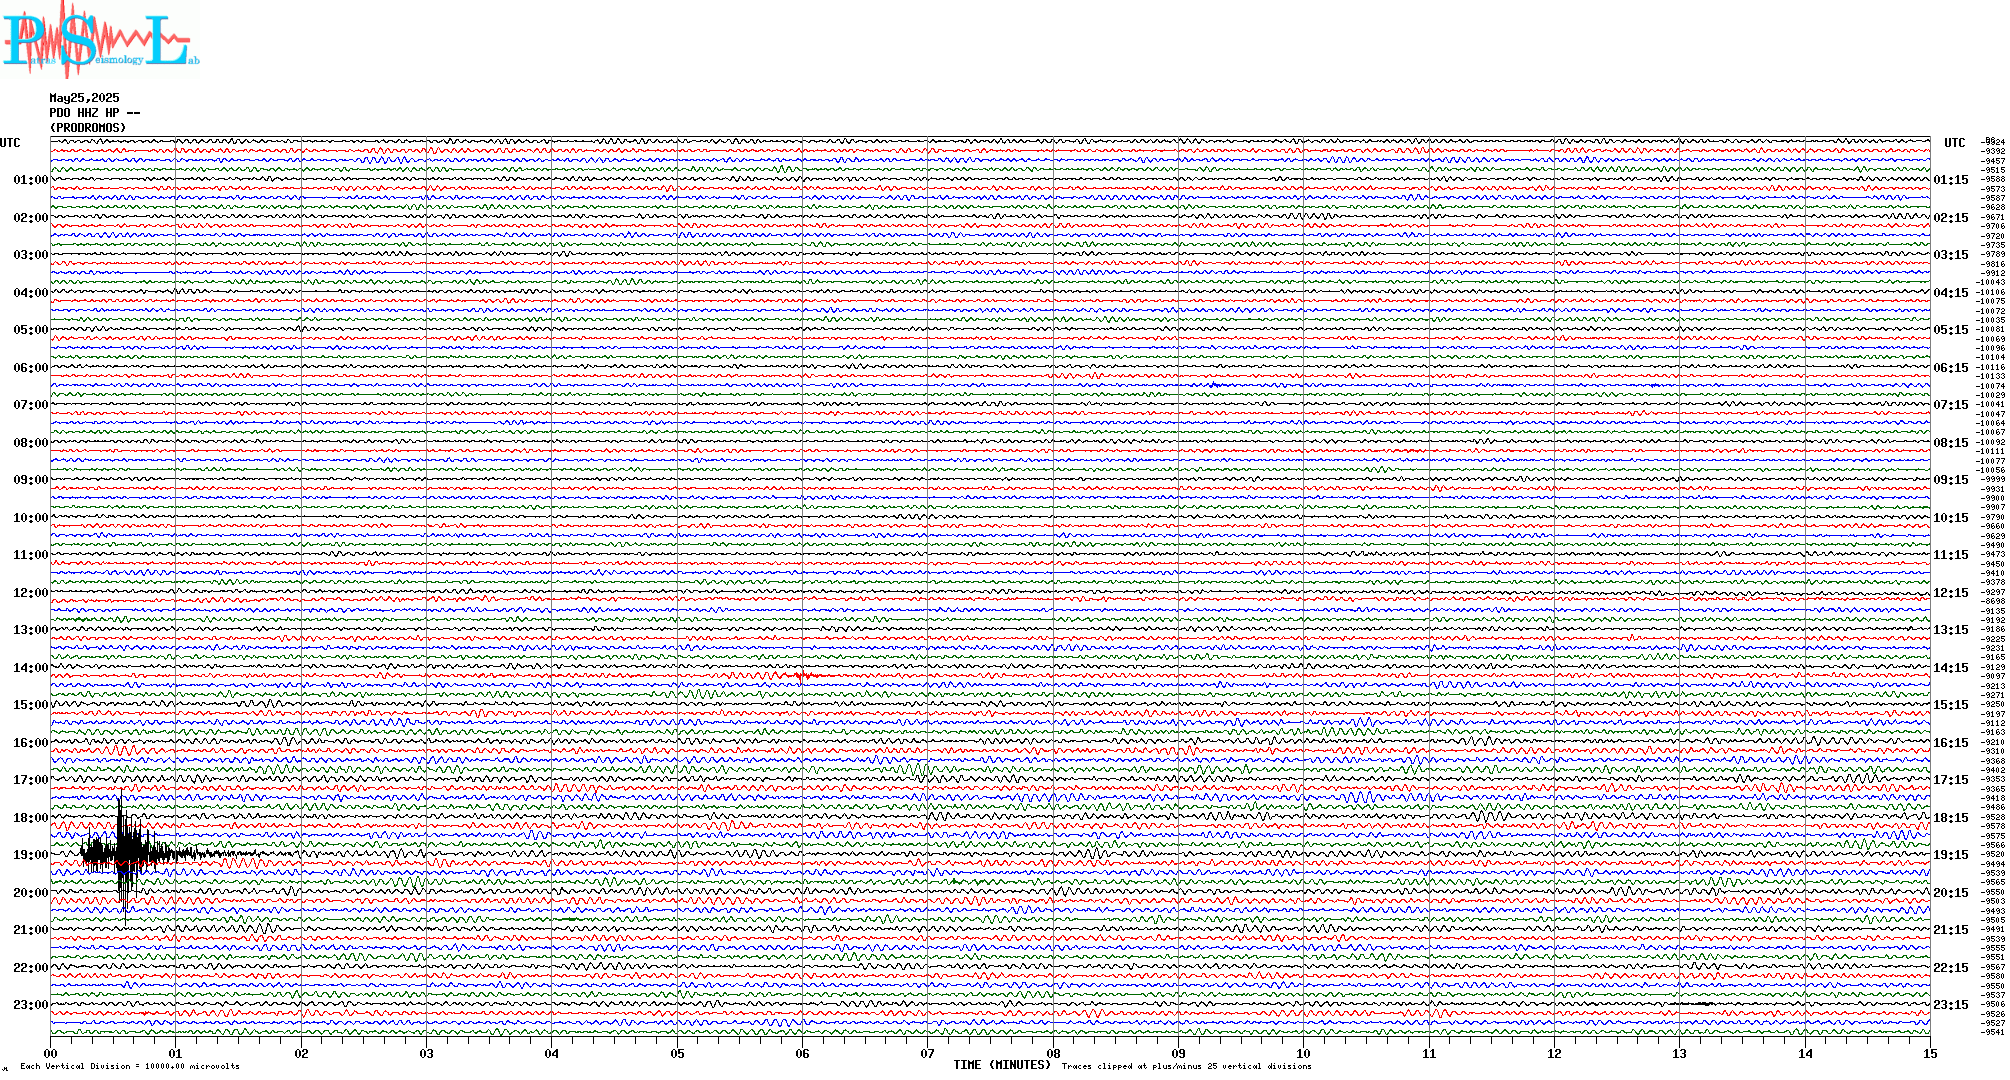Select the 13:00 hour label
Image resolution: width=2010 pixels, height=1080 pixels.
(30, 630)
